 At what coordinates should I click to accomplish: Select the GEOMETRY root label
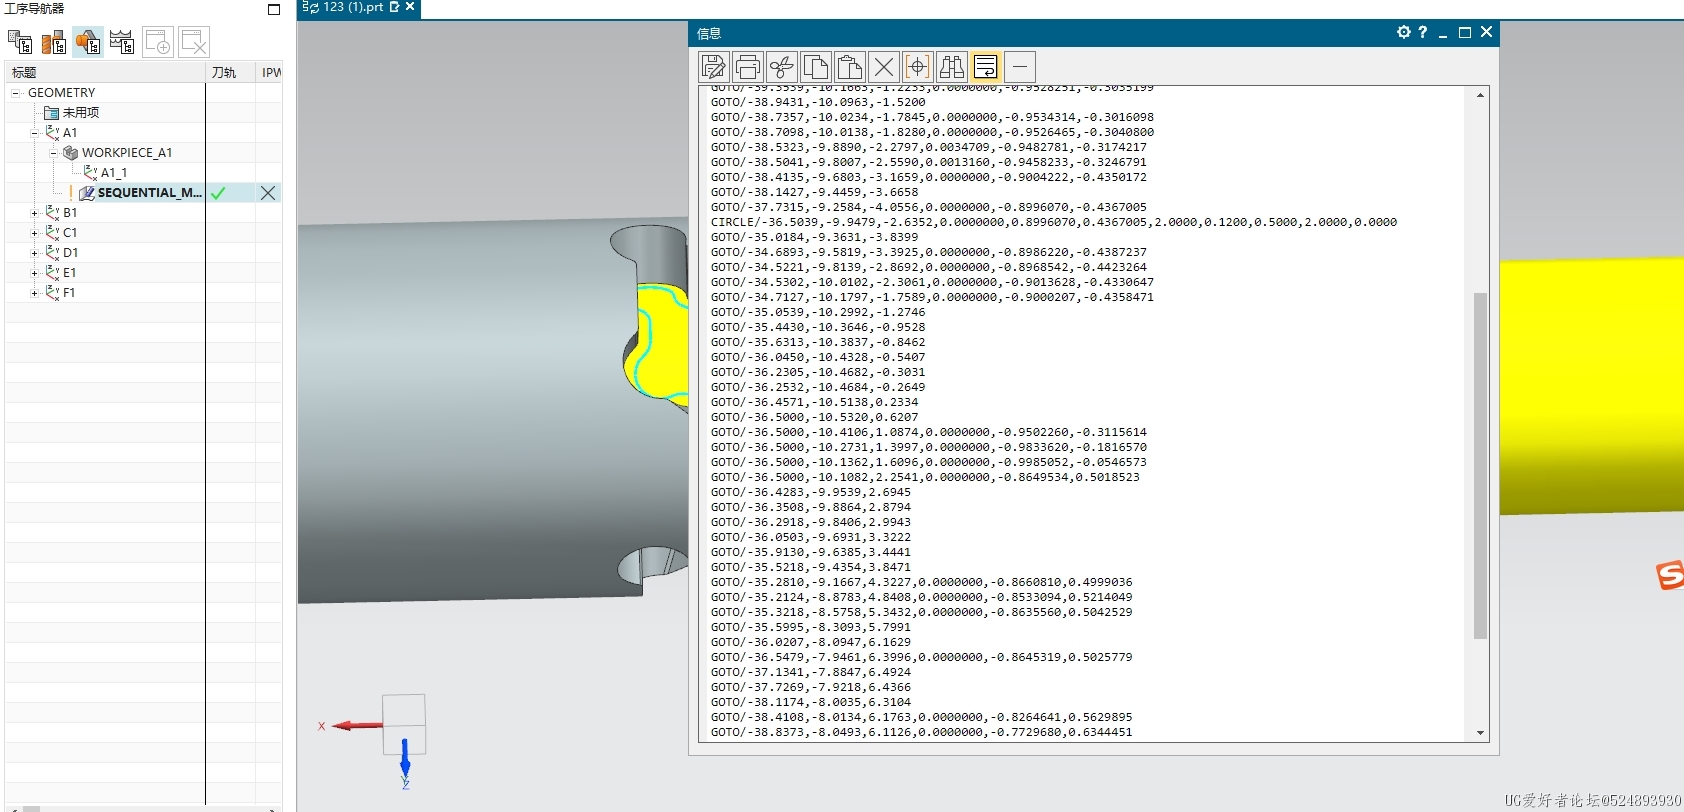[x=61, y=93]
